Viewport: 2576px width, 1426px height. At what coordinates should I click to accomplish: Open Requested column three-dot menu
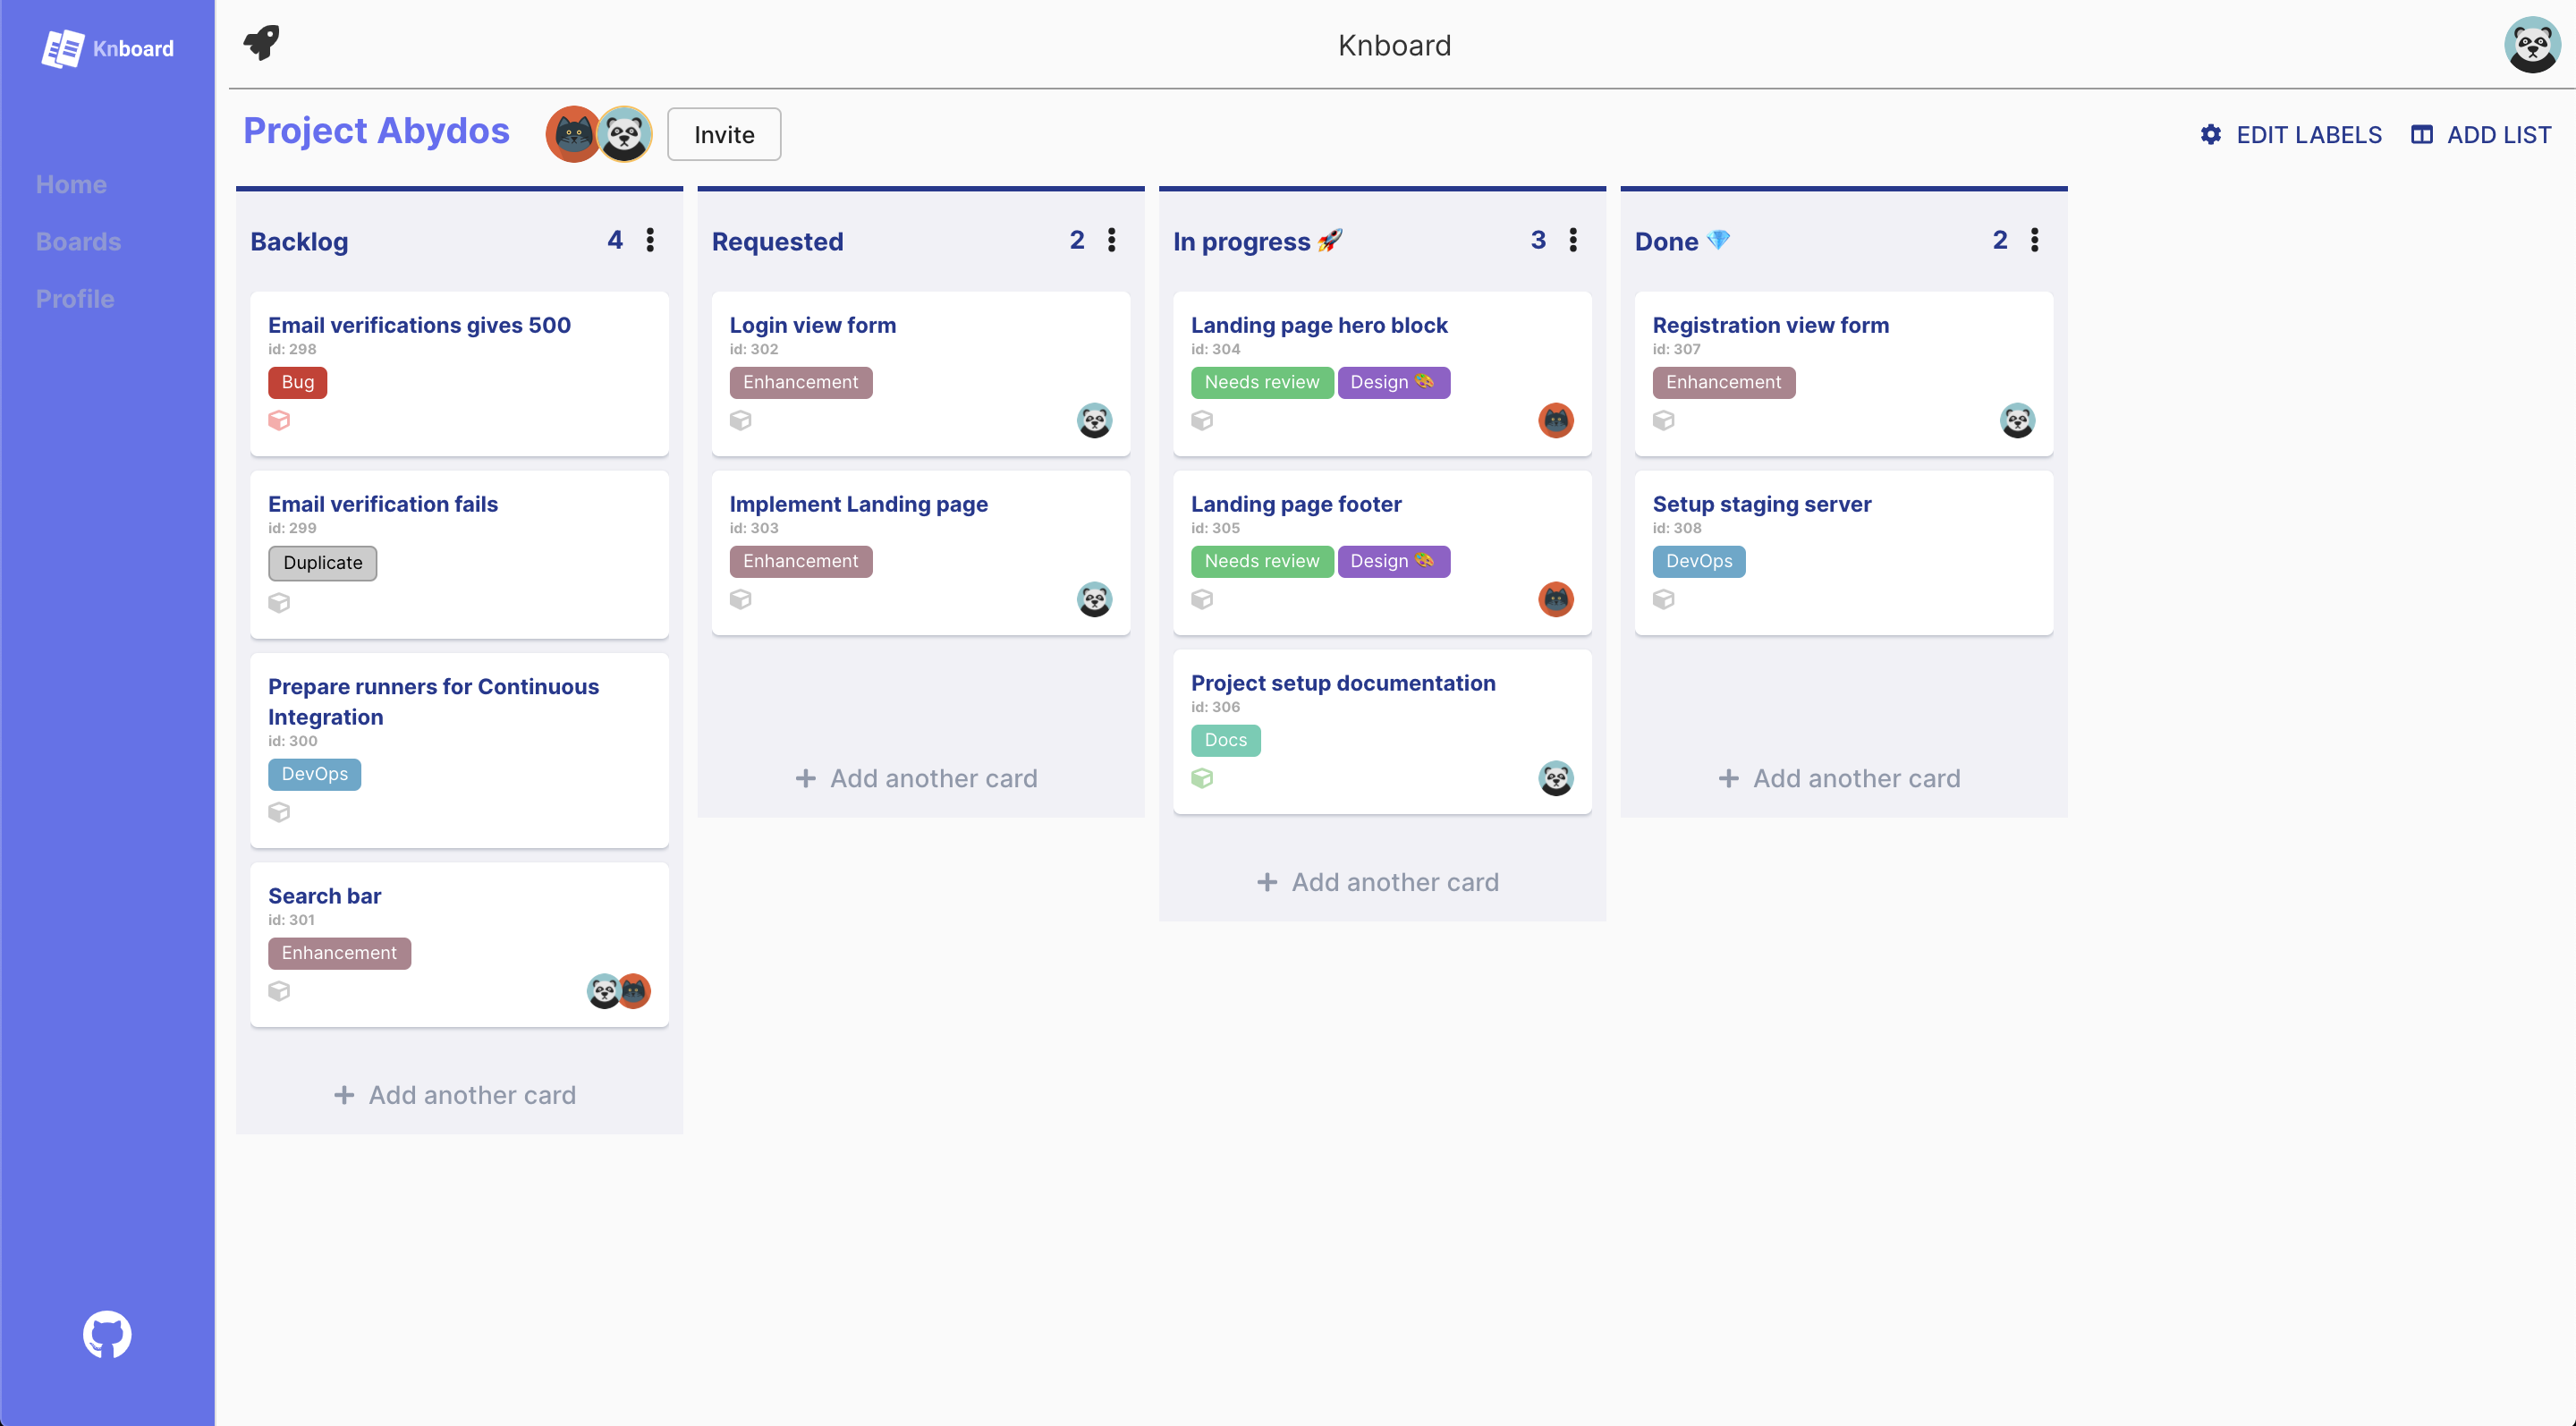1111,240
